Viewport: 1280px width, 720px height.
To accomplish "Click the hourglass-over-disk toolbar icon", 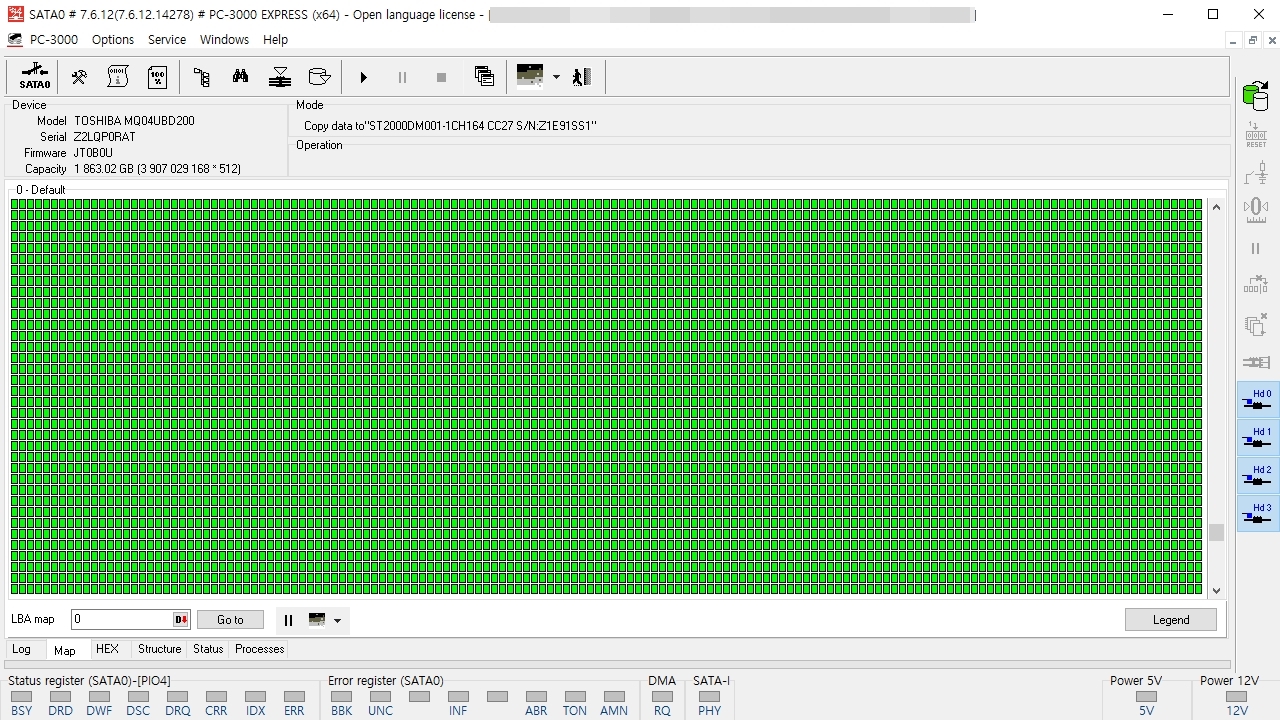I will pos(280,77).
